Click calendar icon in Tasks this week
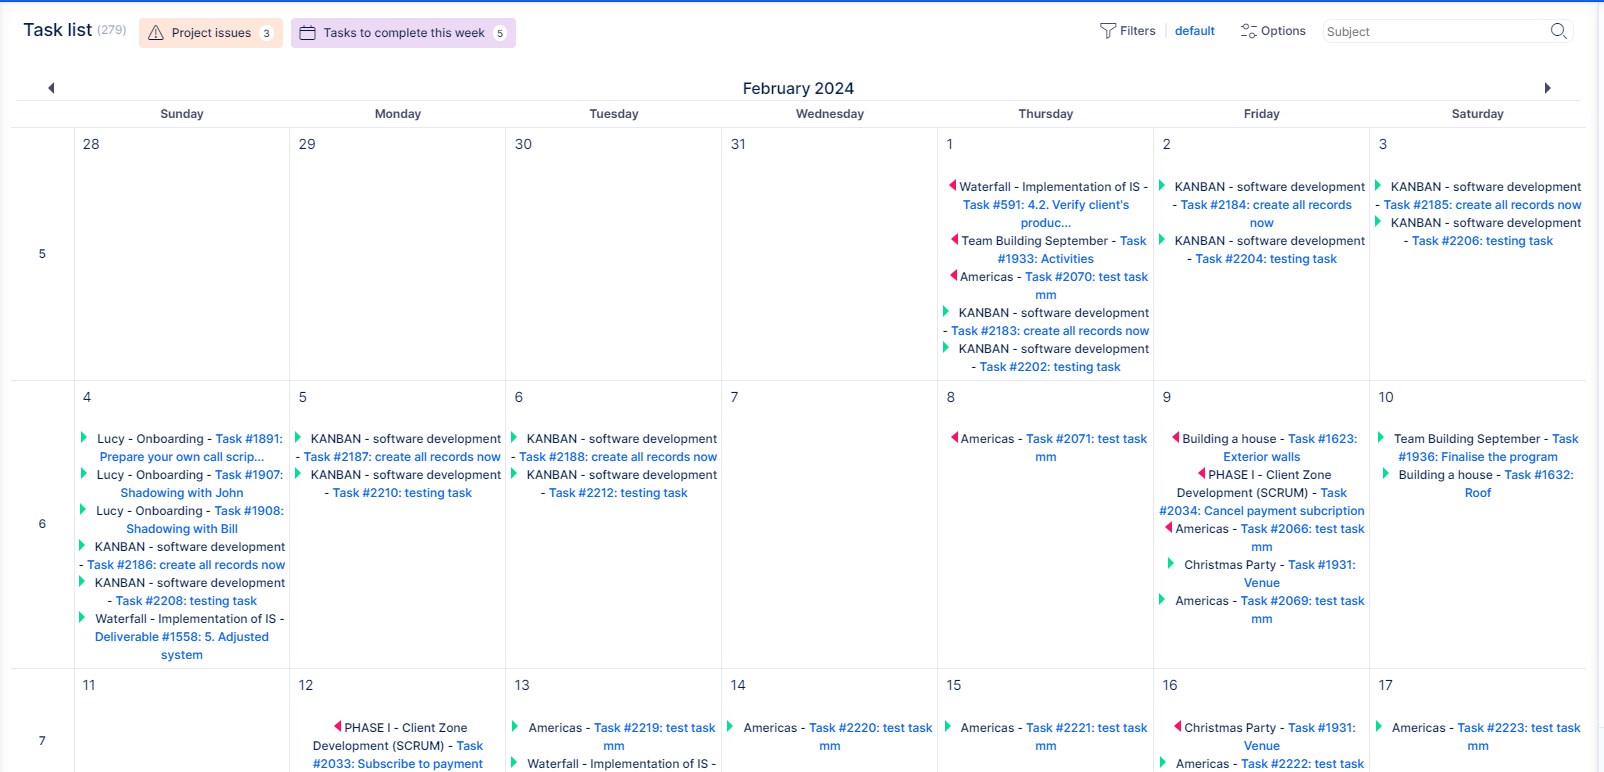Image resolution: width=1604 pixels, height=772 pixels. [308, 33]
